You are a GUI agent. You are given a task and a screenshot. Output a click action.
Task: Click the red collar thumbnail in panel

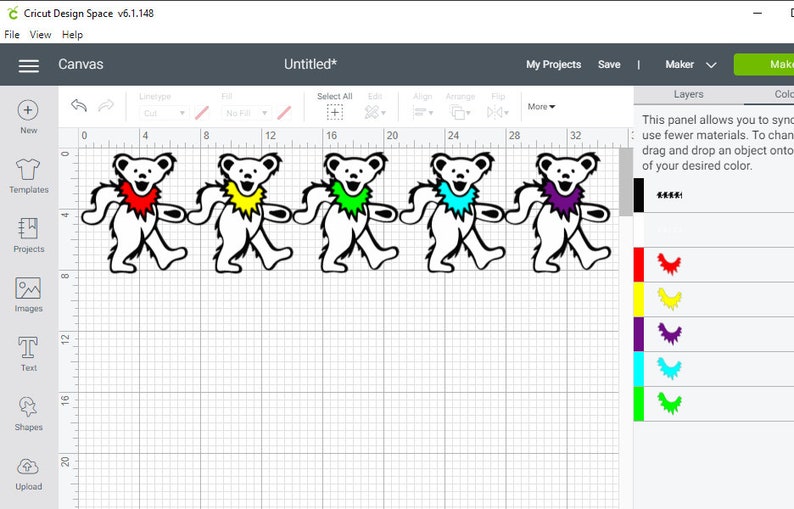tap(669, 264)
